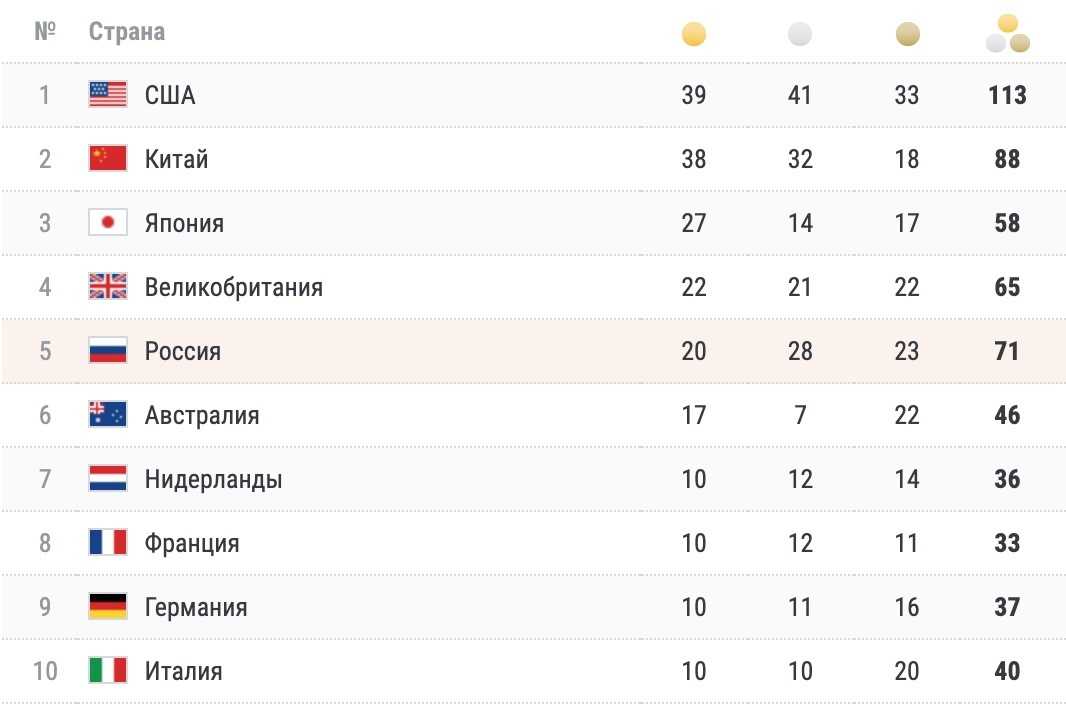Click the Netherlands flag icon

(x=108, y=479)
